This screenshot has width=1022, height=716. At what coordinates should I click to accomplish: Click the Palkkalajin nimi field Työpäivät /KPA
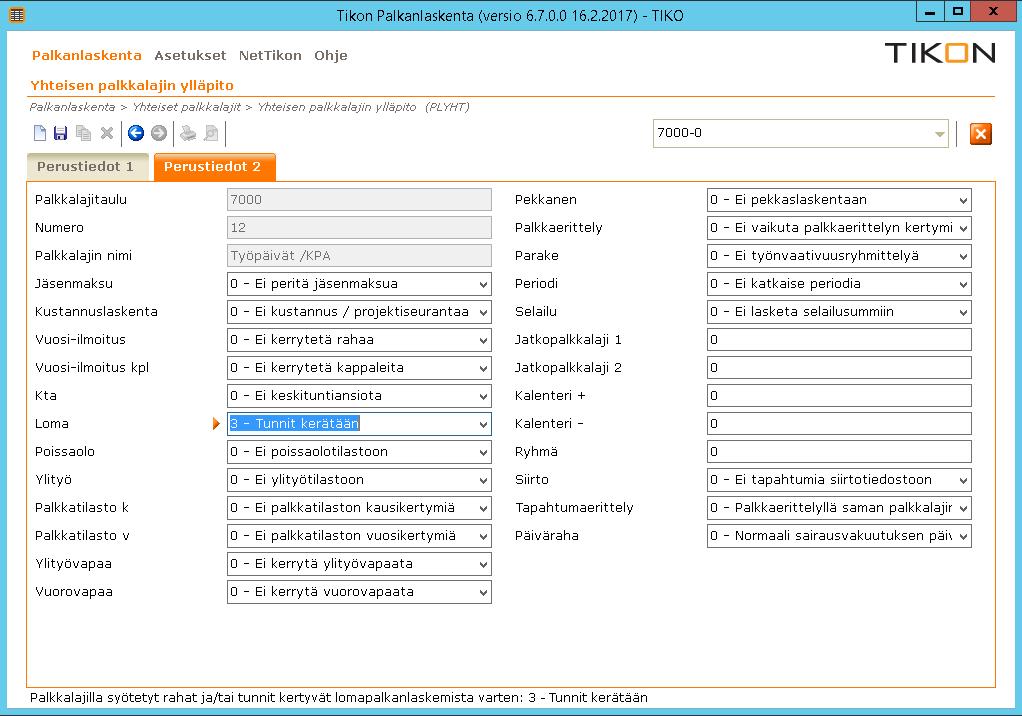pos(359,256)
